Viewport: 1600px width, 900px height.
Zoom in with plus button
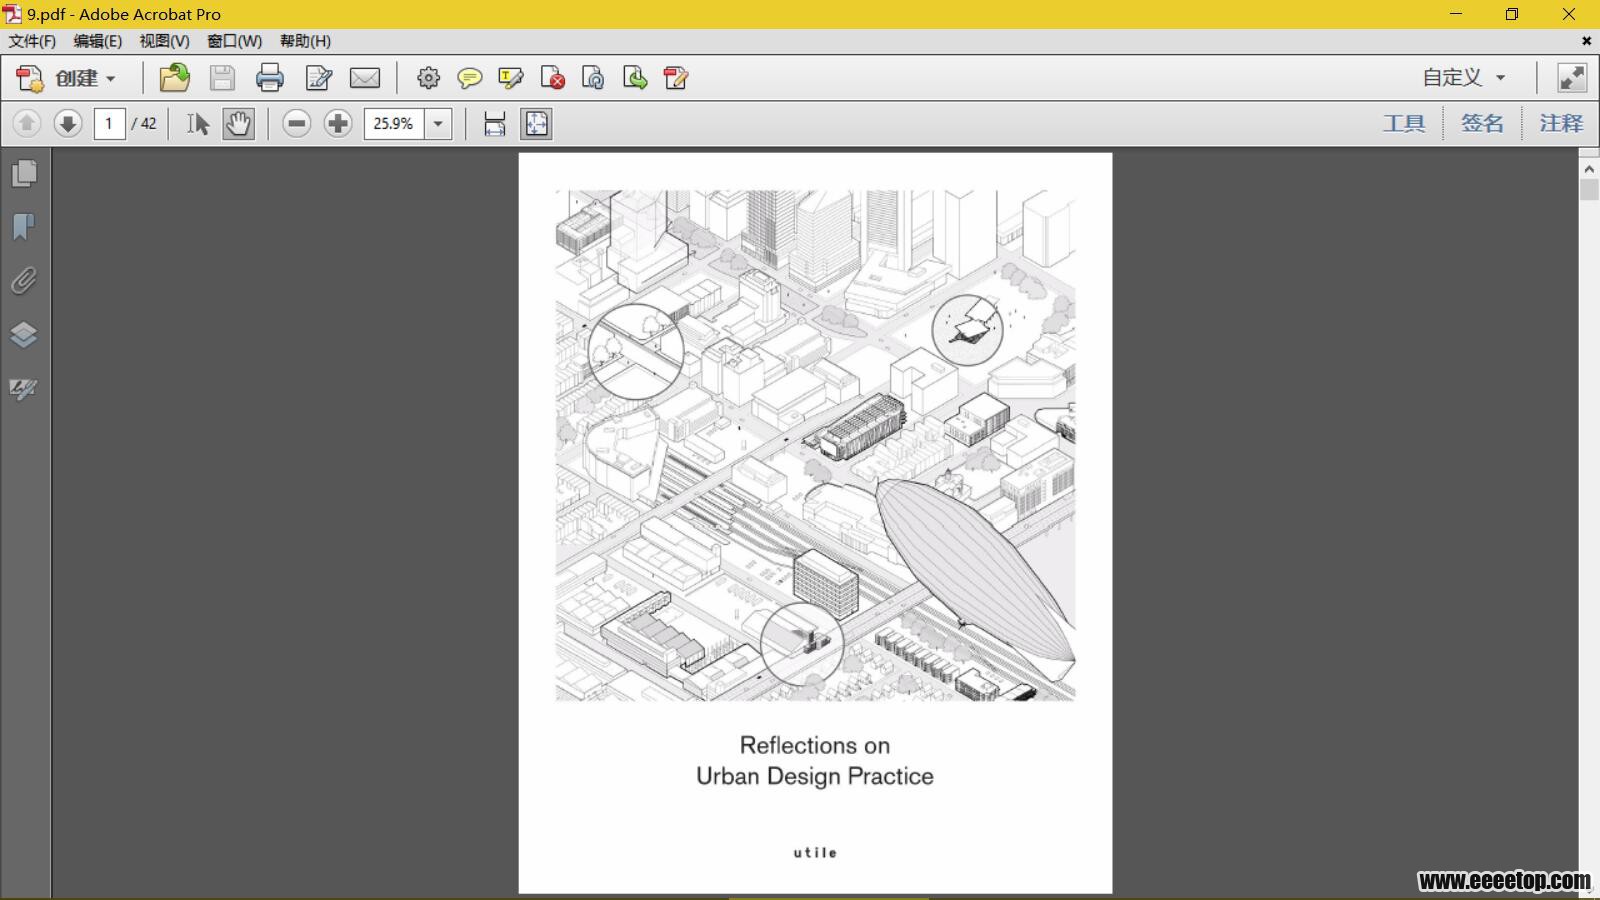click(x=338, y=123)
